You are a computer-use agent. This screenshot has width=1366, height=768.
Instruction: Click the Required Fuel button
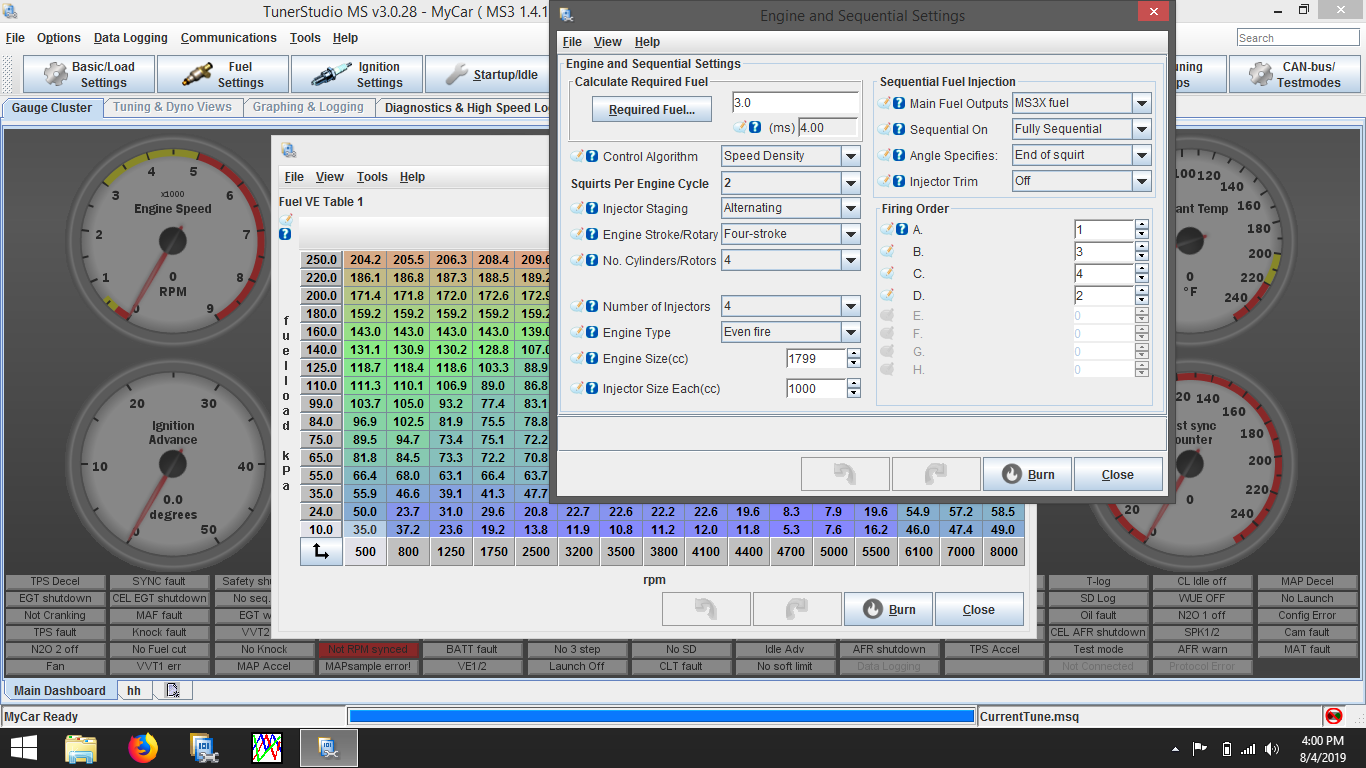(652, 109)
